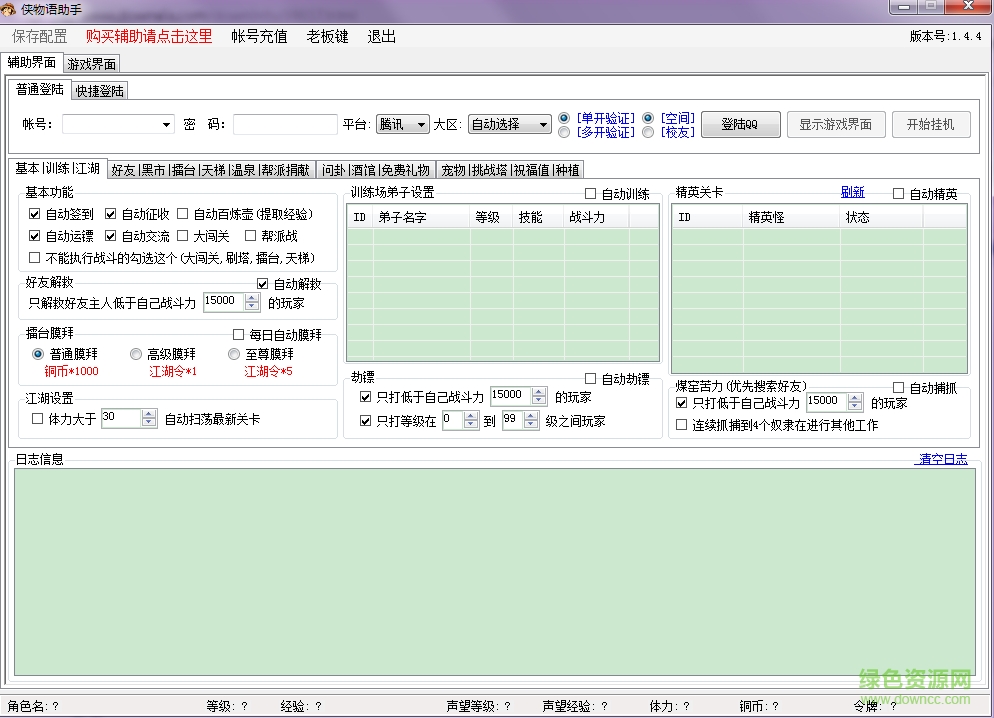Click the 刷新 refresh link above elite cards
This screenshot has width=994, height=718.
(852, 192)
